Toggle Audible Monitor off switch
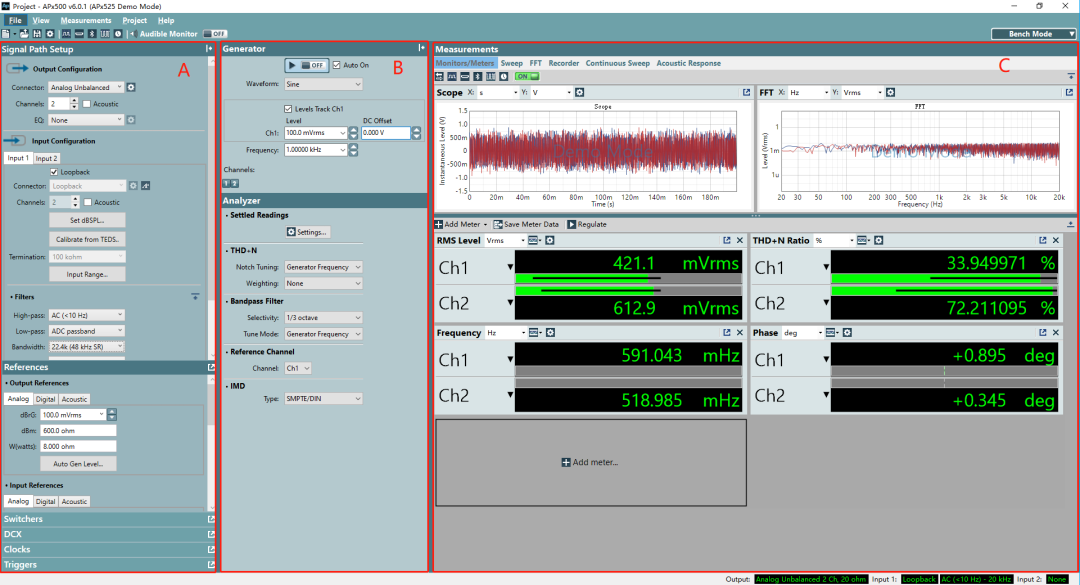The height and width of the screenshot is (585, 1080). [213, 33]
